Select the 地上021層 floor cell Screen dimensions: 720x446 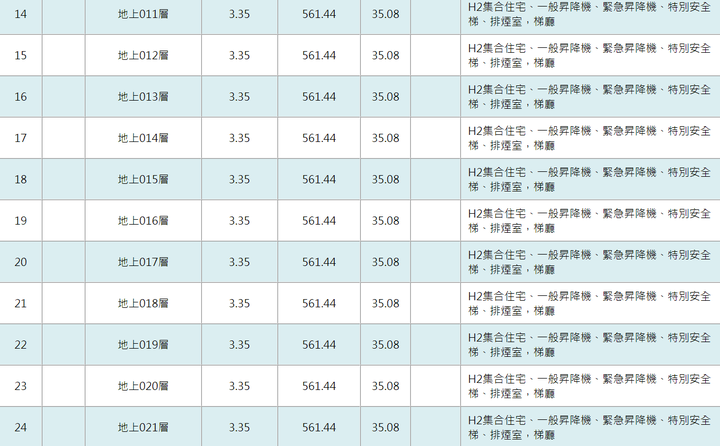point(143,427)
